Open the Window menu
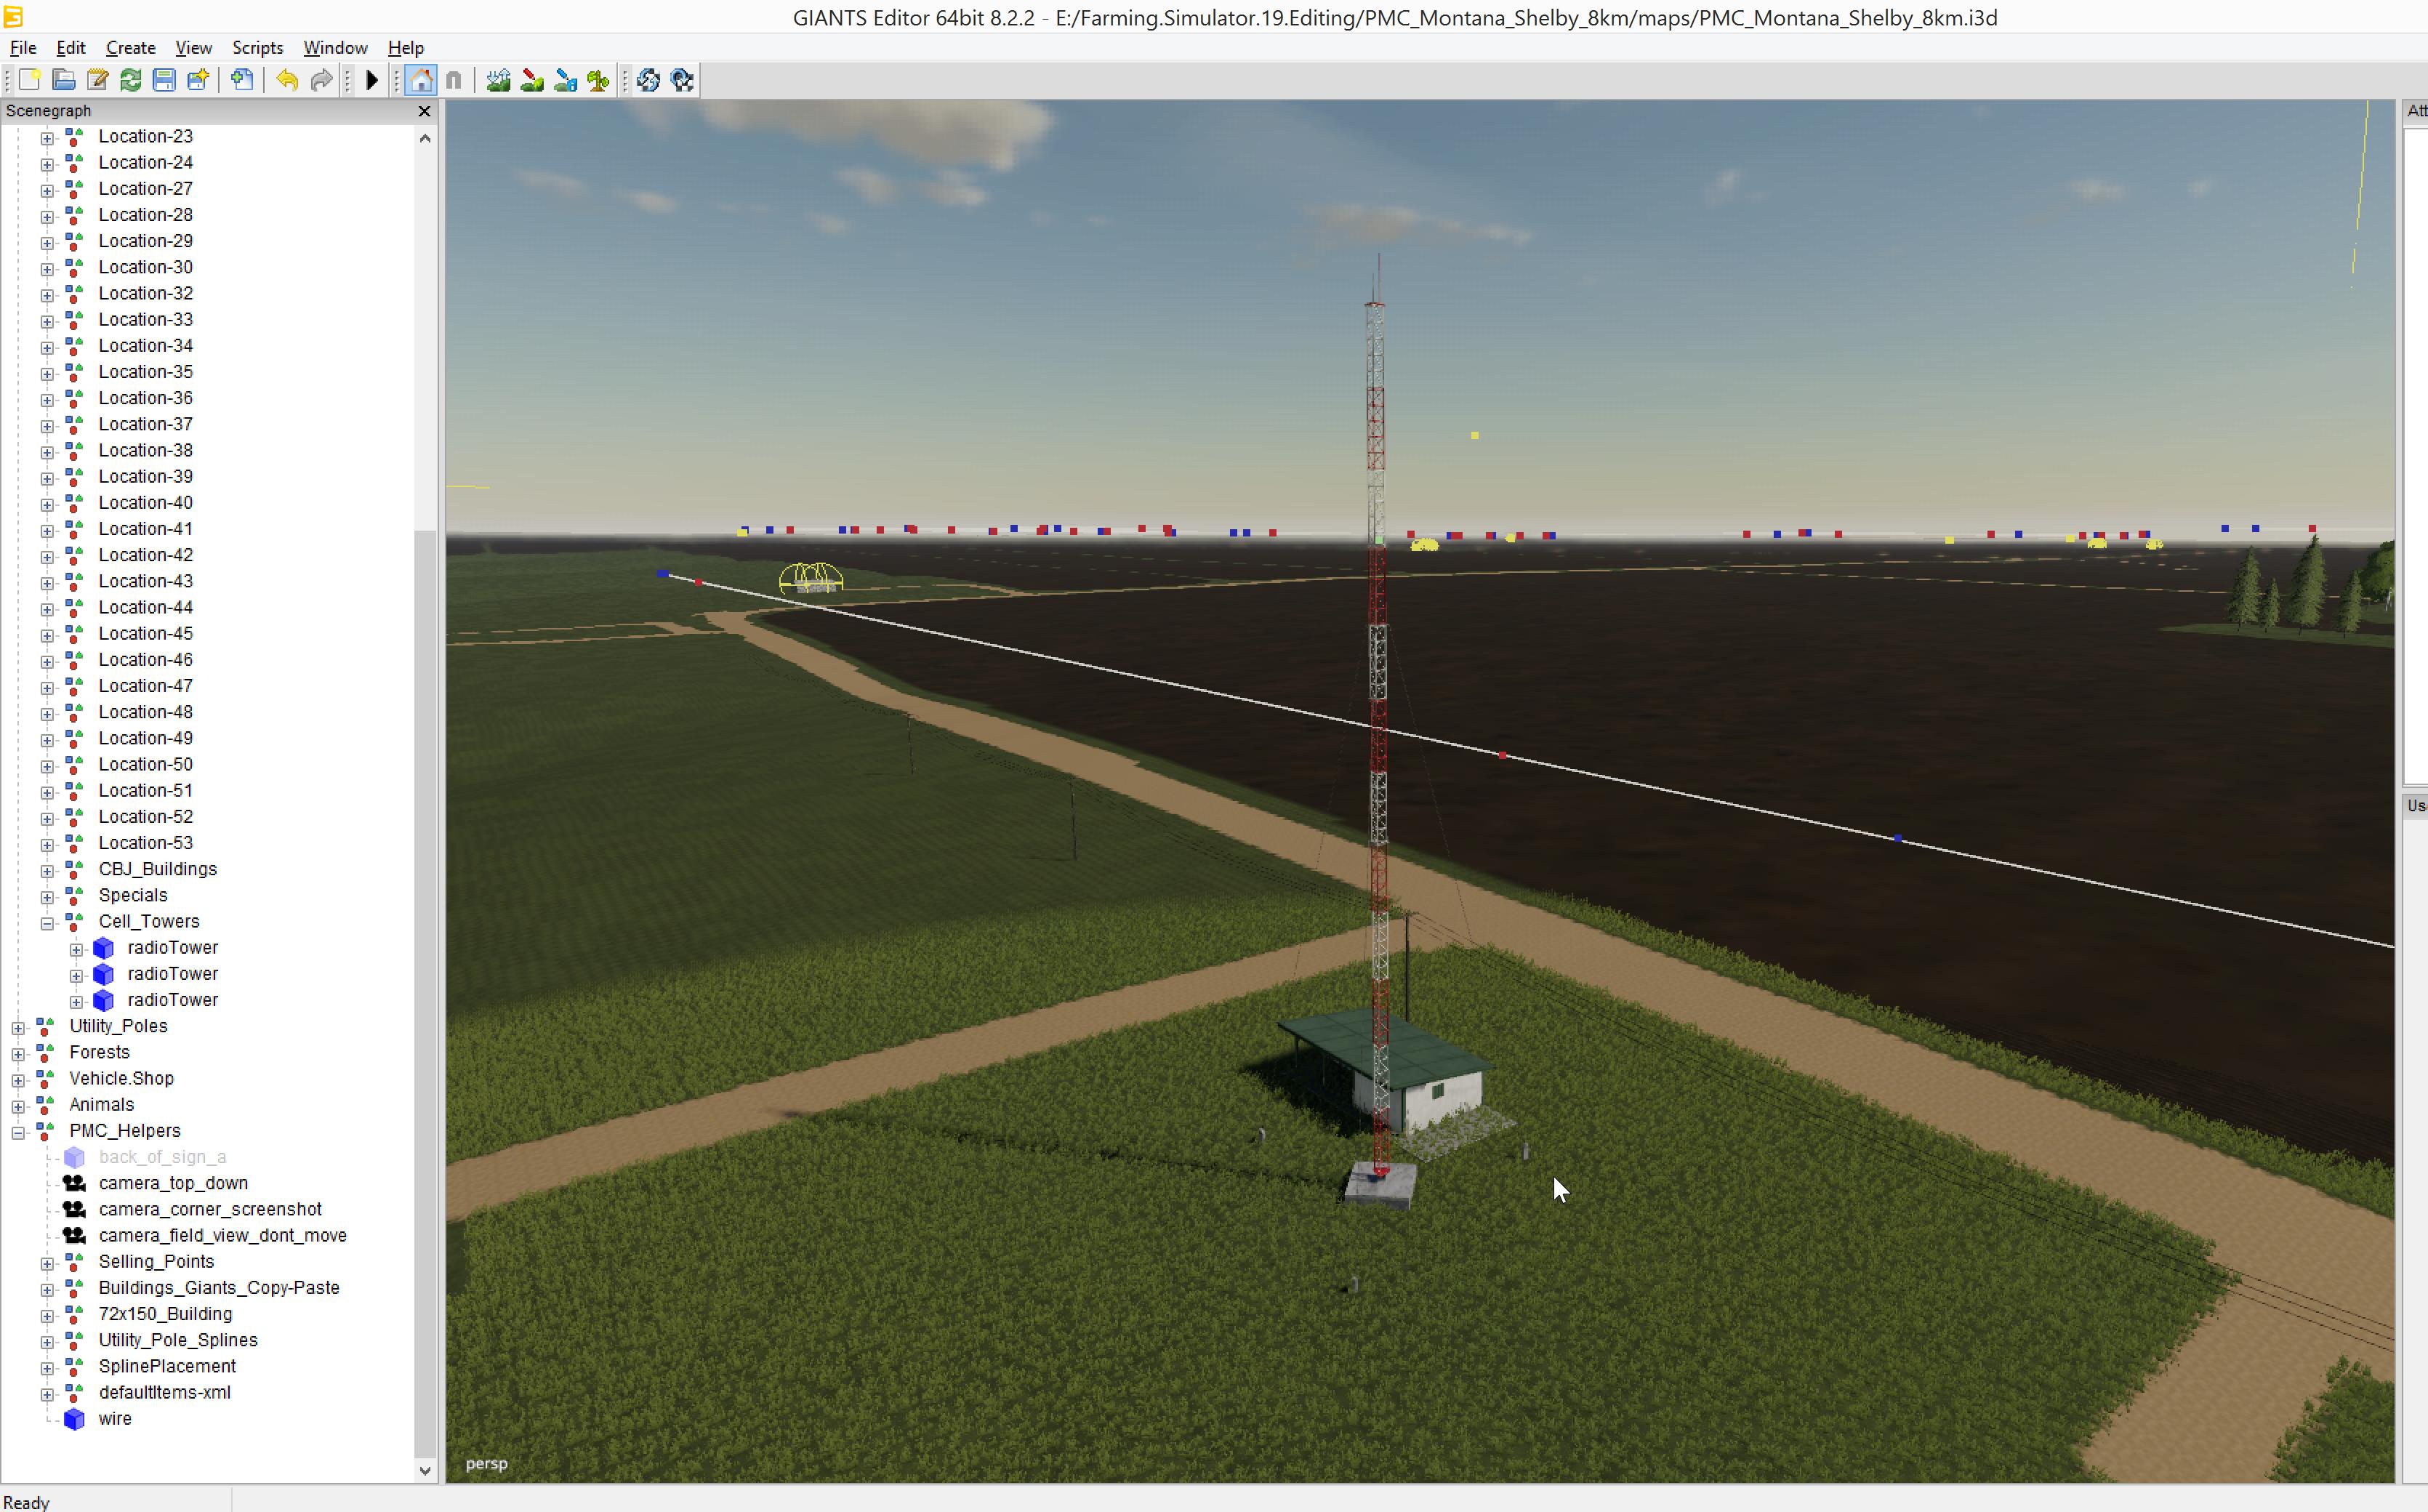The width and height of the screenshot is (2428, 1512). point(335,47)
